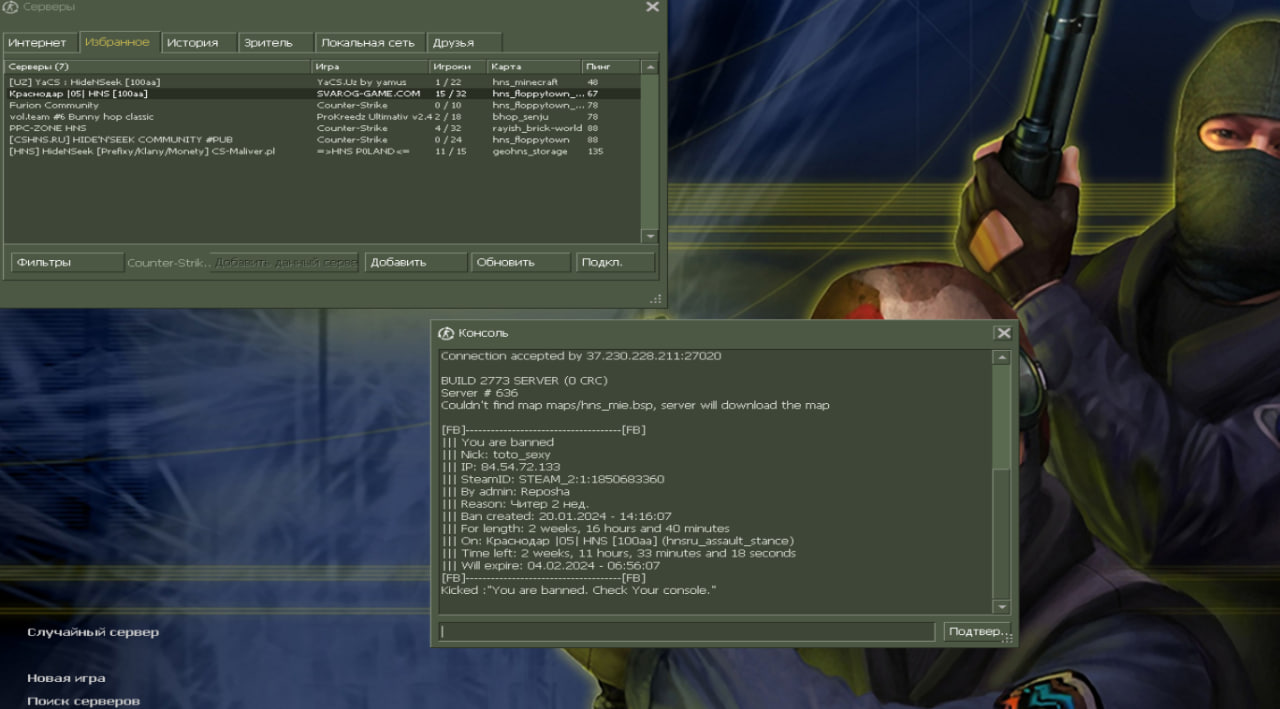Focus the console command input field
The height and width of the screenshot is (709, 1280).
point(686,631)
